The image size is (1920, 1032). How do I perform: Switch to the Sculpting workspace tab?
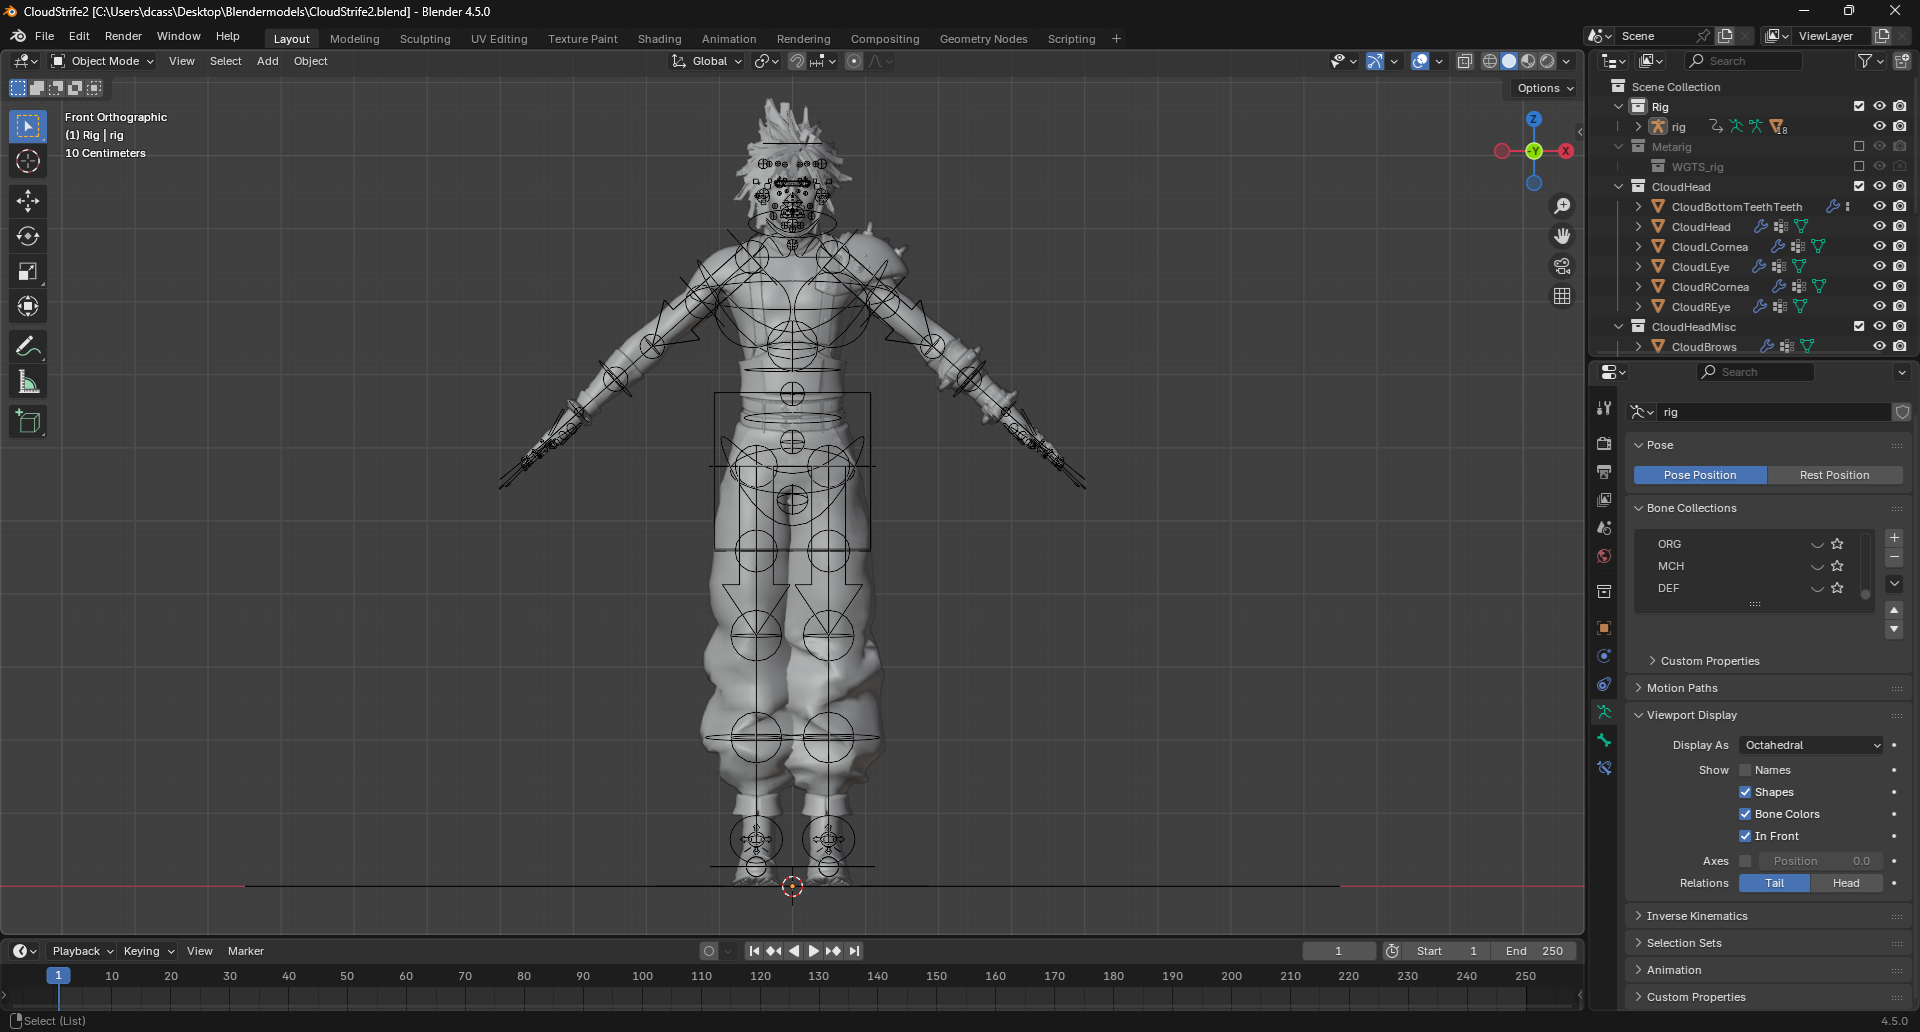425,39
